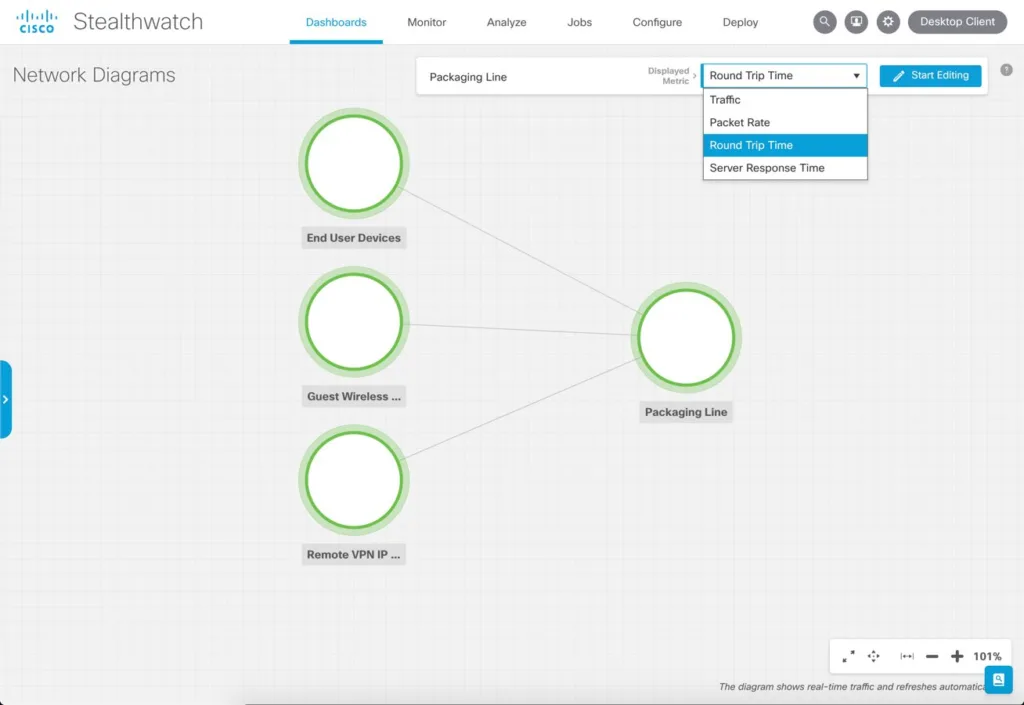This screenshot has height=705, width=1024.
Task: Click the Network Diagrams heading
Action: [94, 75]
